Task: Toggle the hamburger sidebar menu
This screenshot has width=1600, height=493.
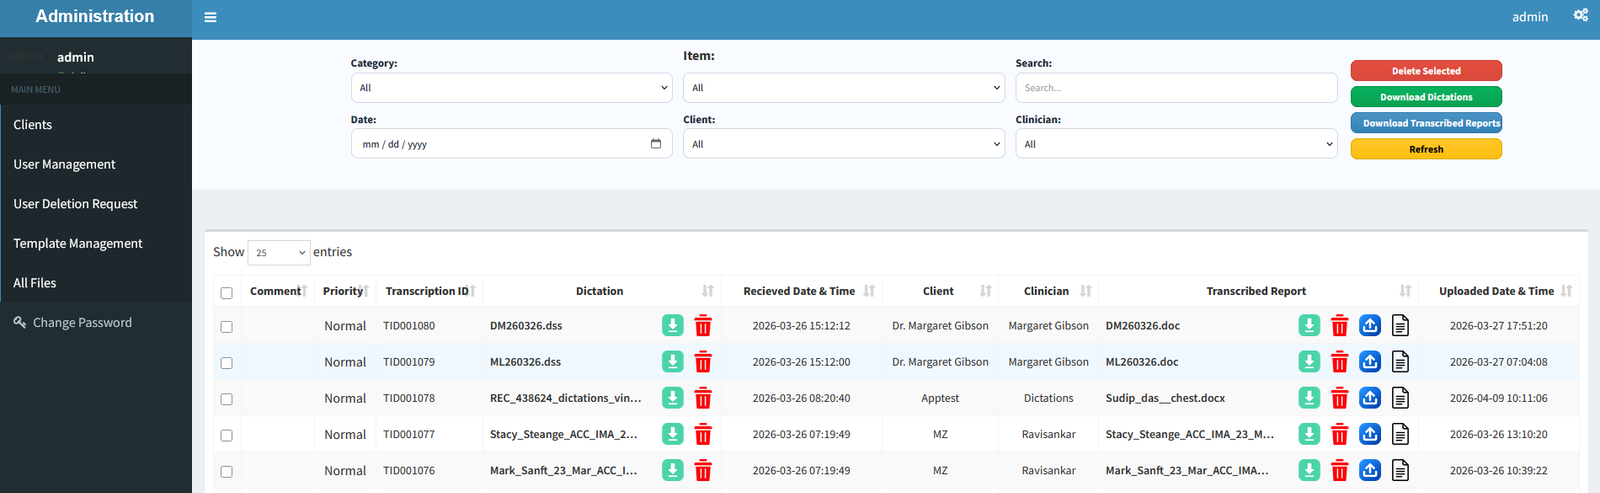Action: click(210, 17)
